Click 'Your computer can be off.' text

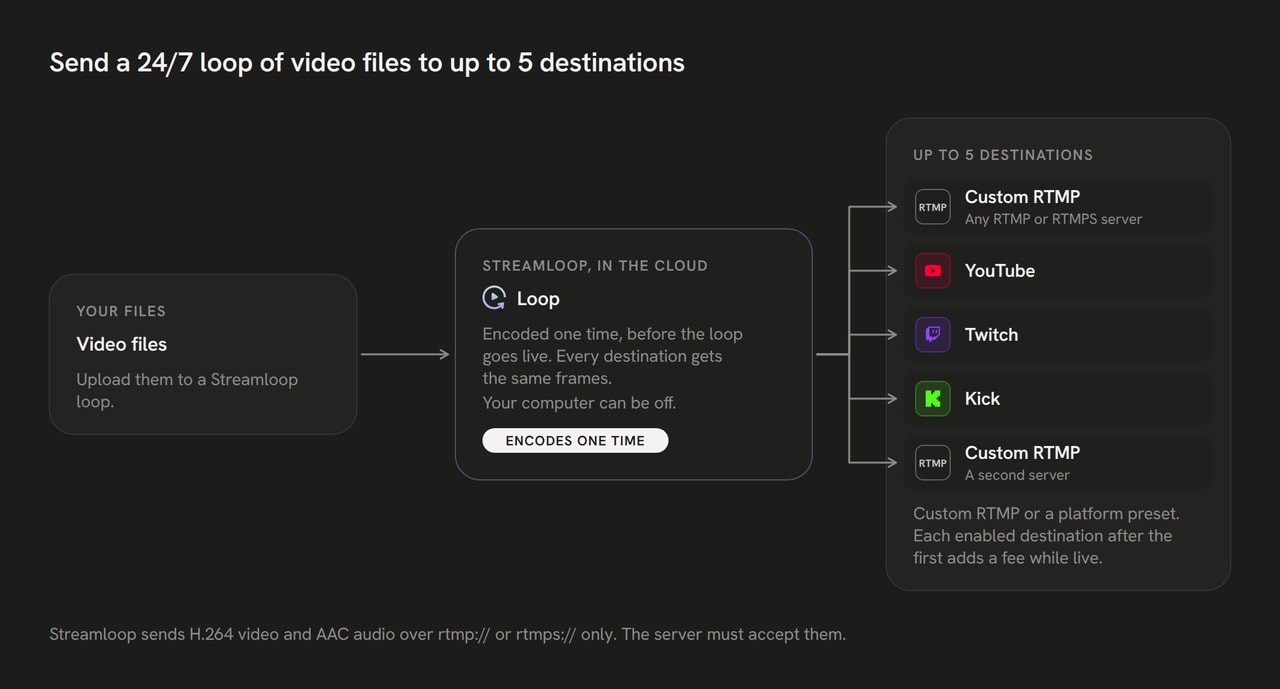(x=579, y=403)
